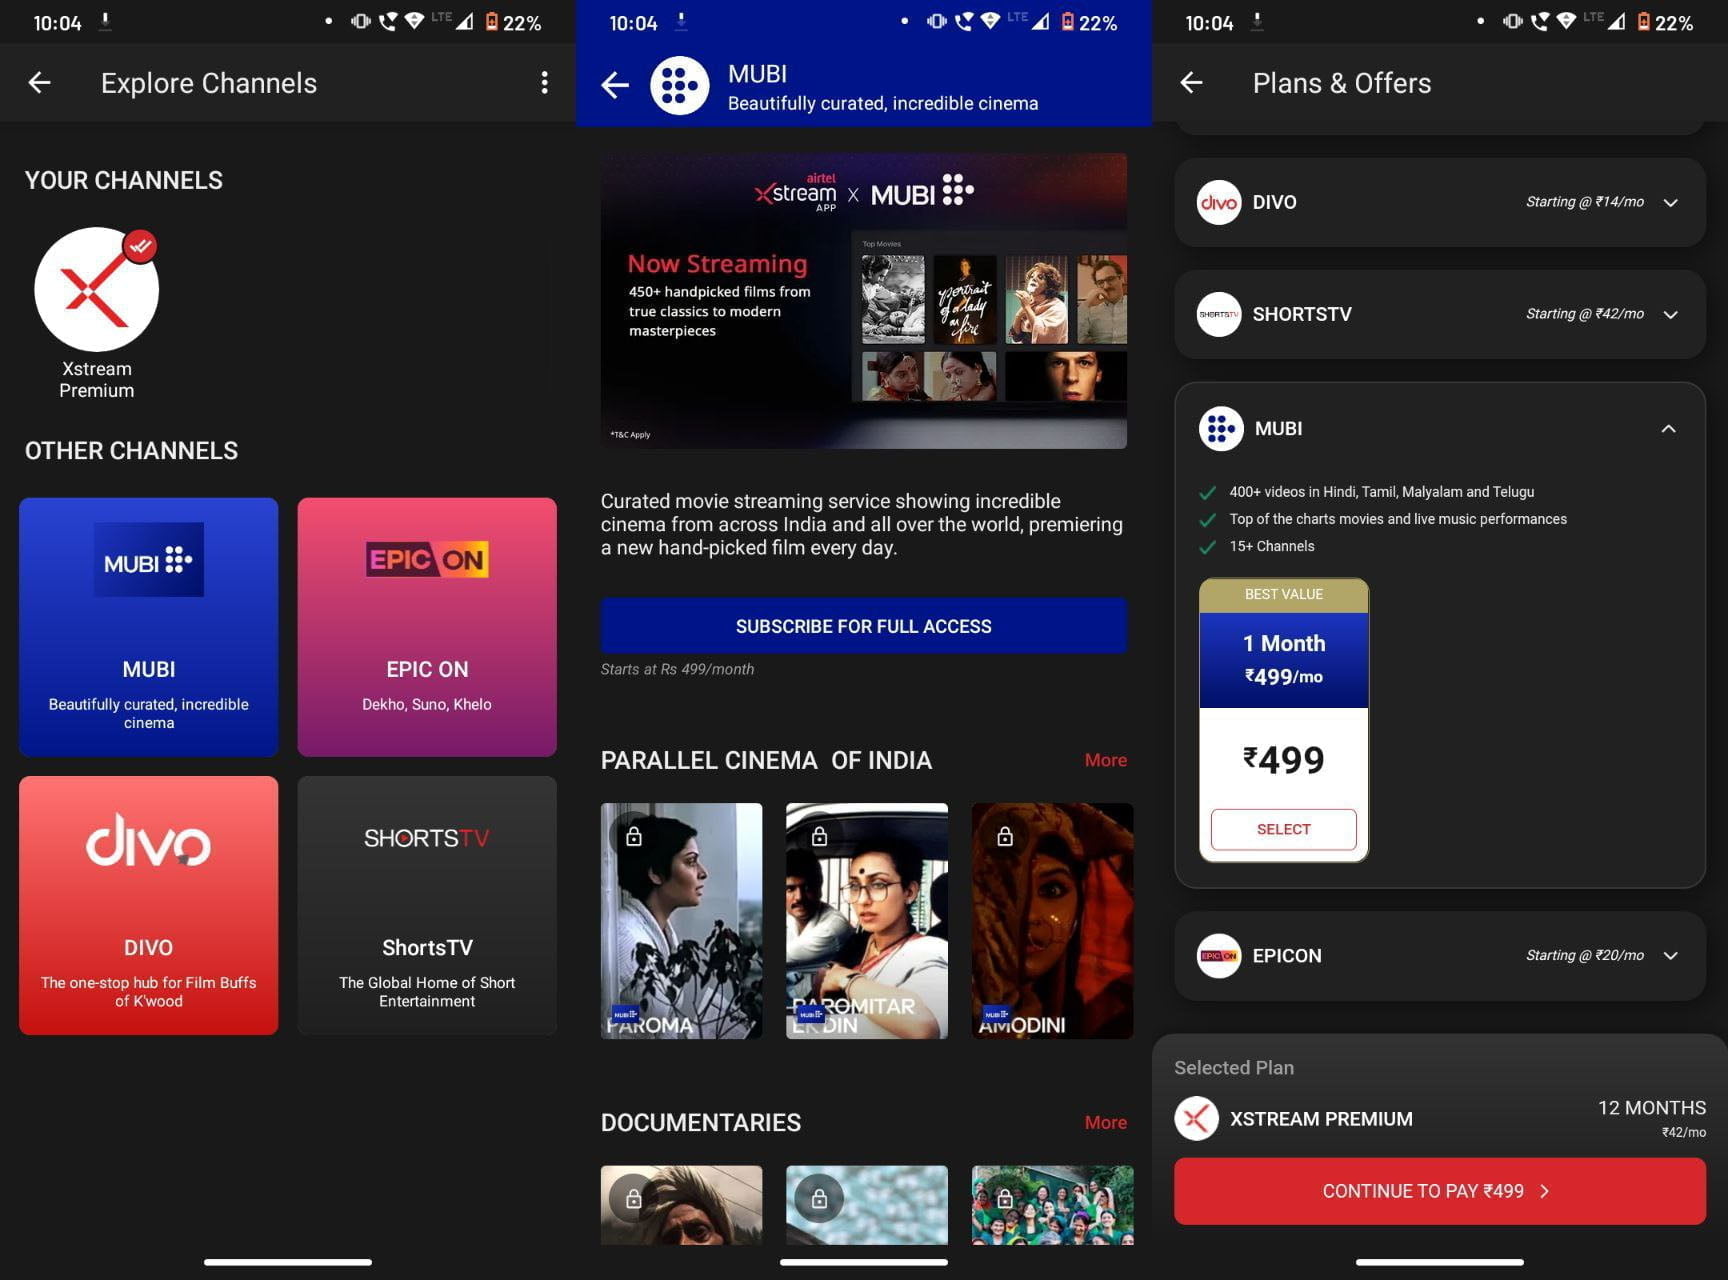Tap Wi-Fi icon in right status bar

1567,21
